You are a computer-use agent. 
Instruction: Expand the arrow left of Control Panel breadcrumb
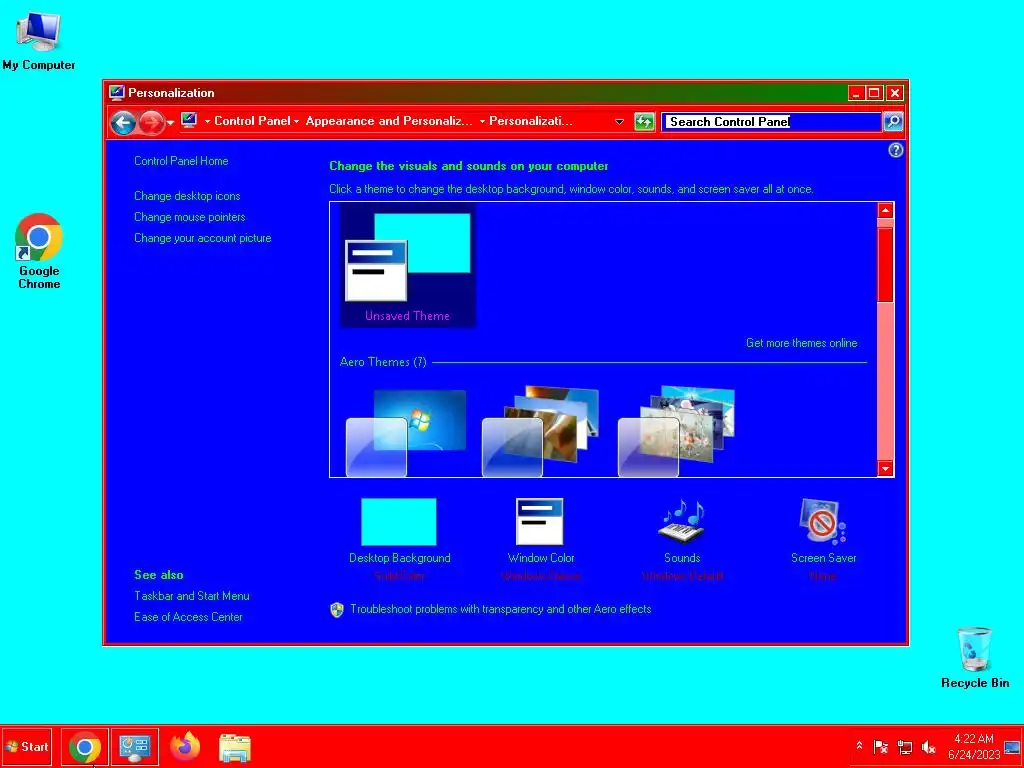pos(207,121)
